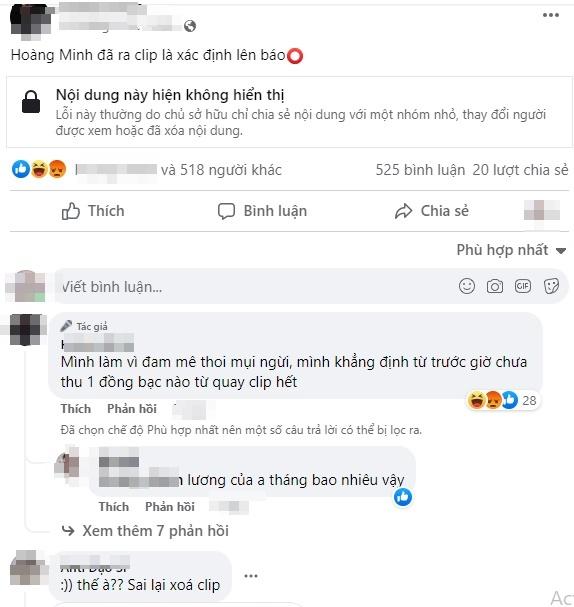Open the Phù hợp nhất sort dropdown
Viewport: 574px width, 607px height.
511,250
